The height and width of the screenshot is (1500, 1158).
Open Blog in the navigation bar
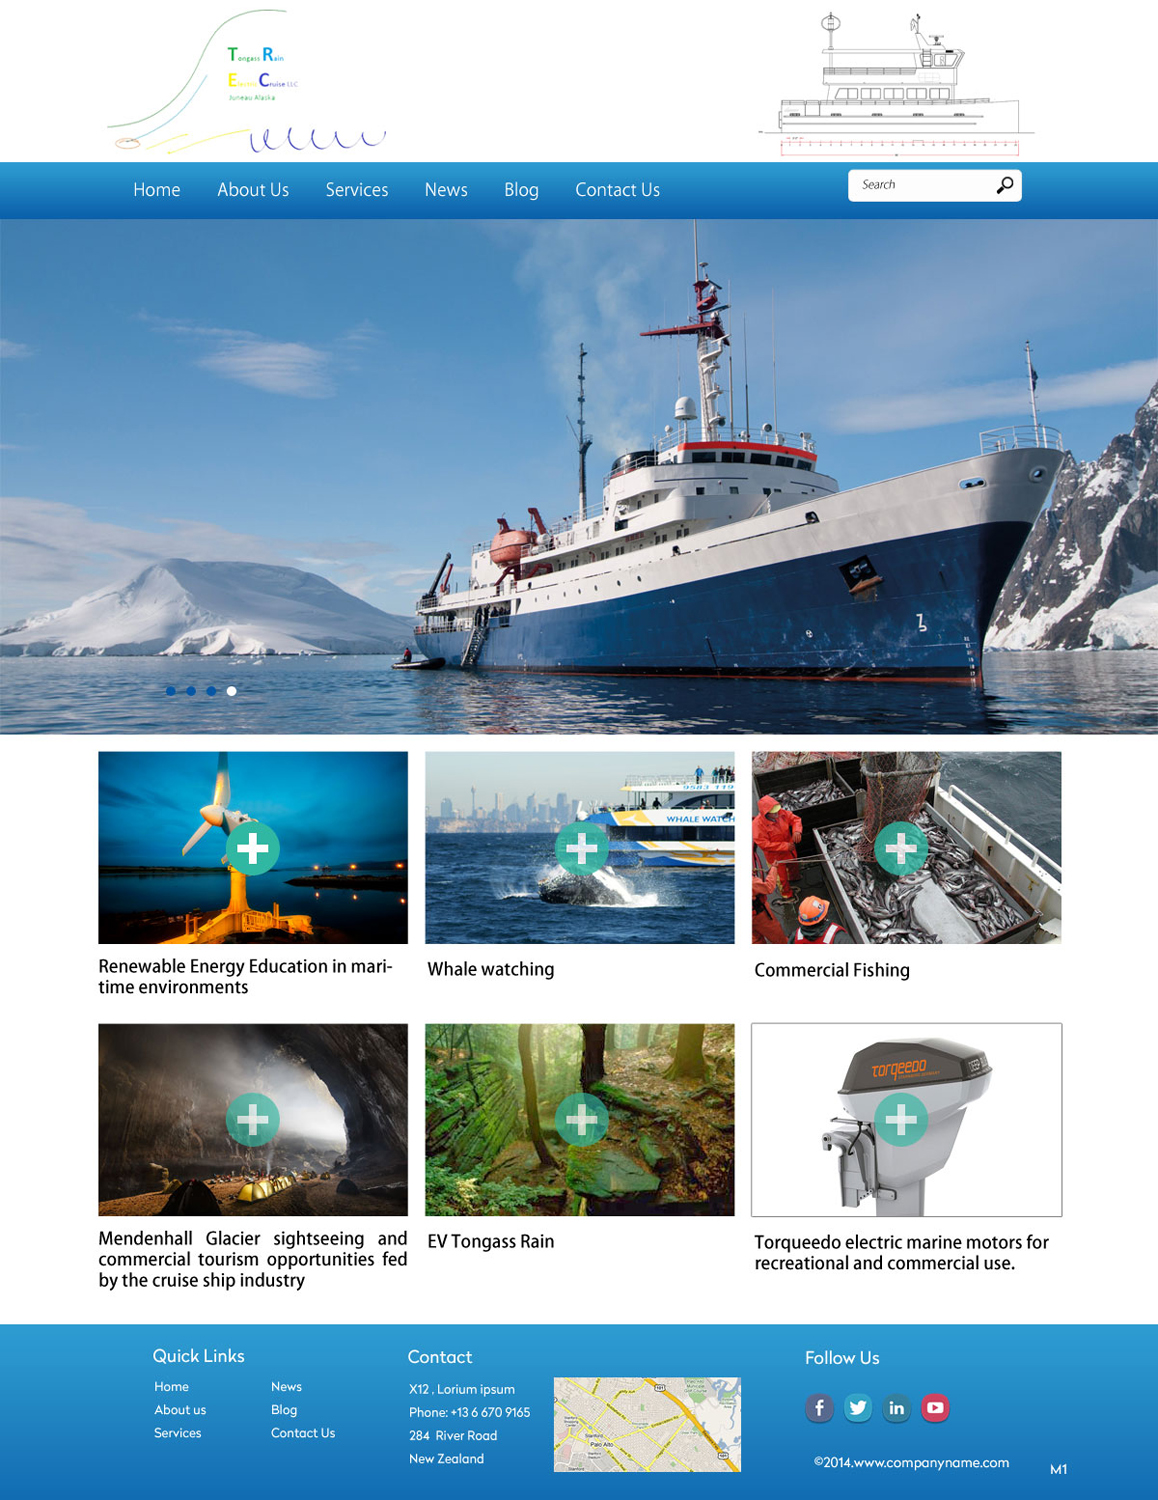(x=521, y=190)
